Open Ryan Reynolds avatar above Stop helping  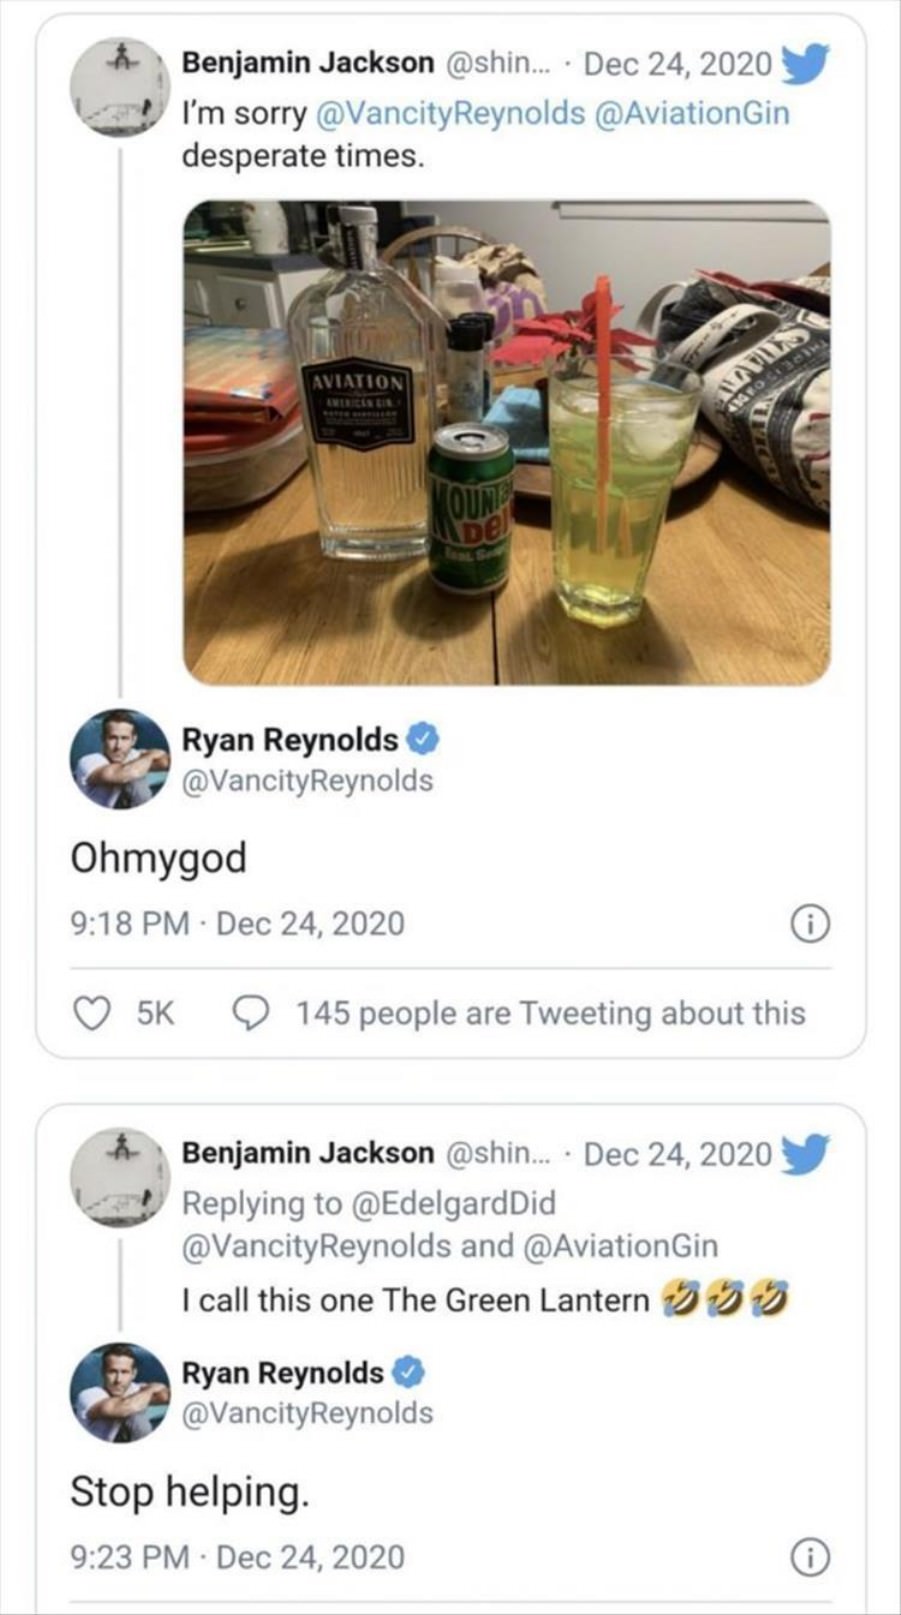click(119, 1392)
